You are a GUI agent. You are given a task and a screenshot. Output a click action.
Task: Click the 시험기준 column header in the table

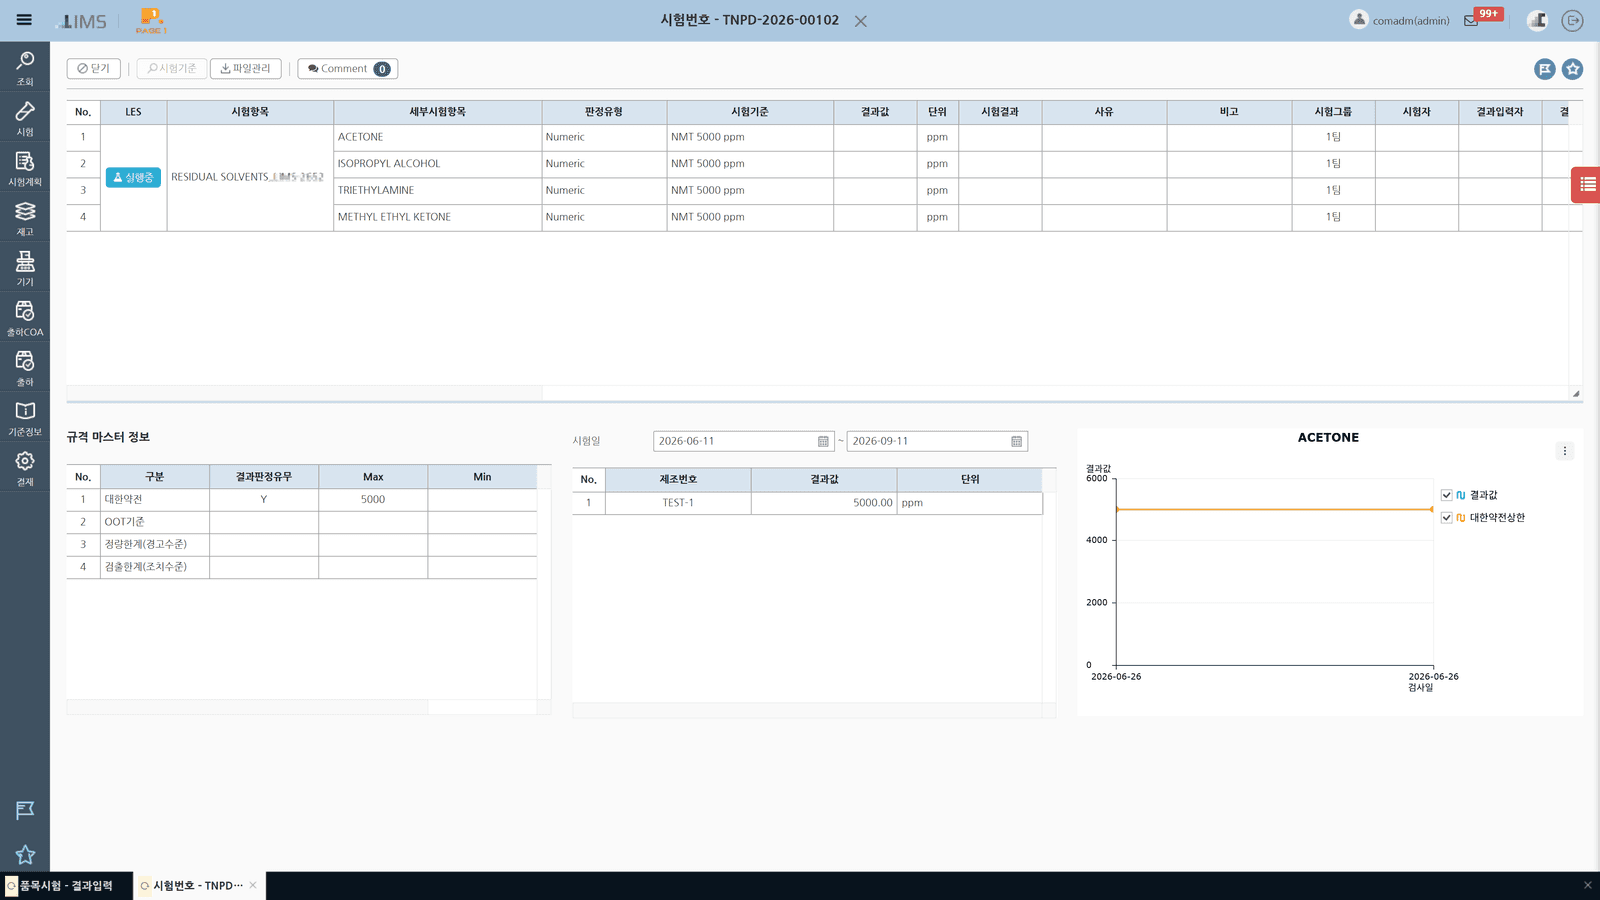[x=750, y=112]
